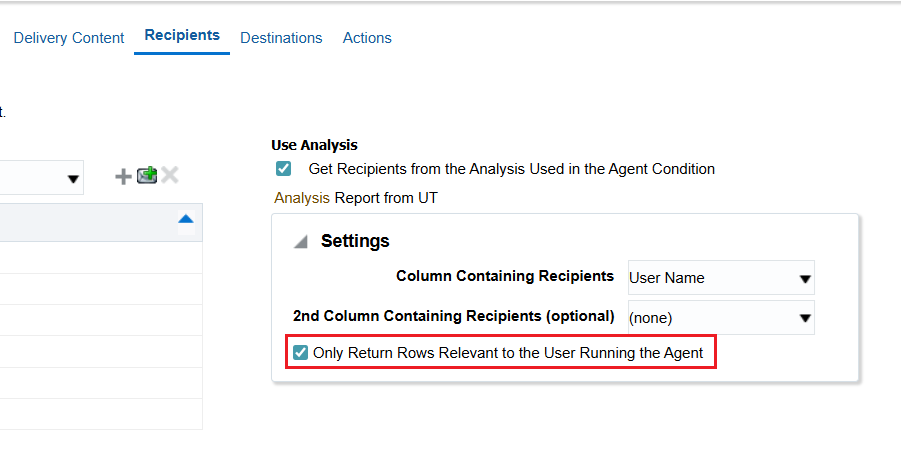
Task: Toggle Get Recipients from the Analysis checkbox
Action: point(283,168)
